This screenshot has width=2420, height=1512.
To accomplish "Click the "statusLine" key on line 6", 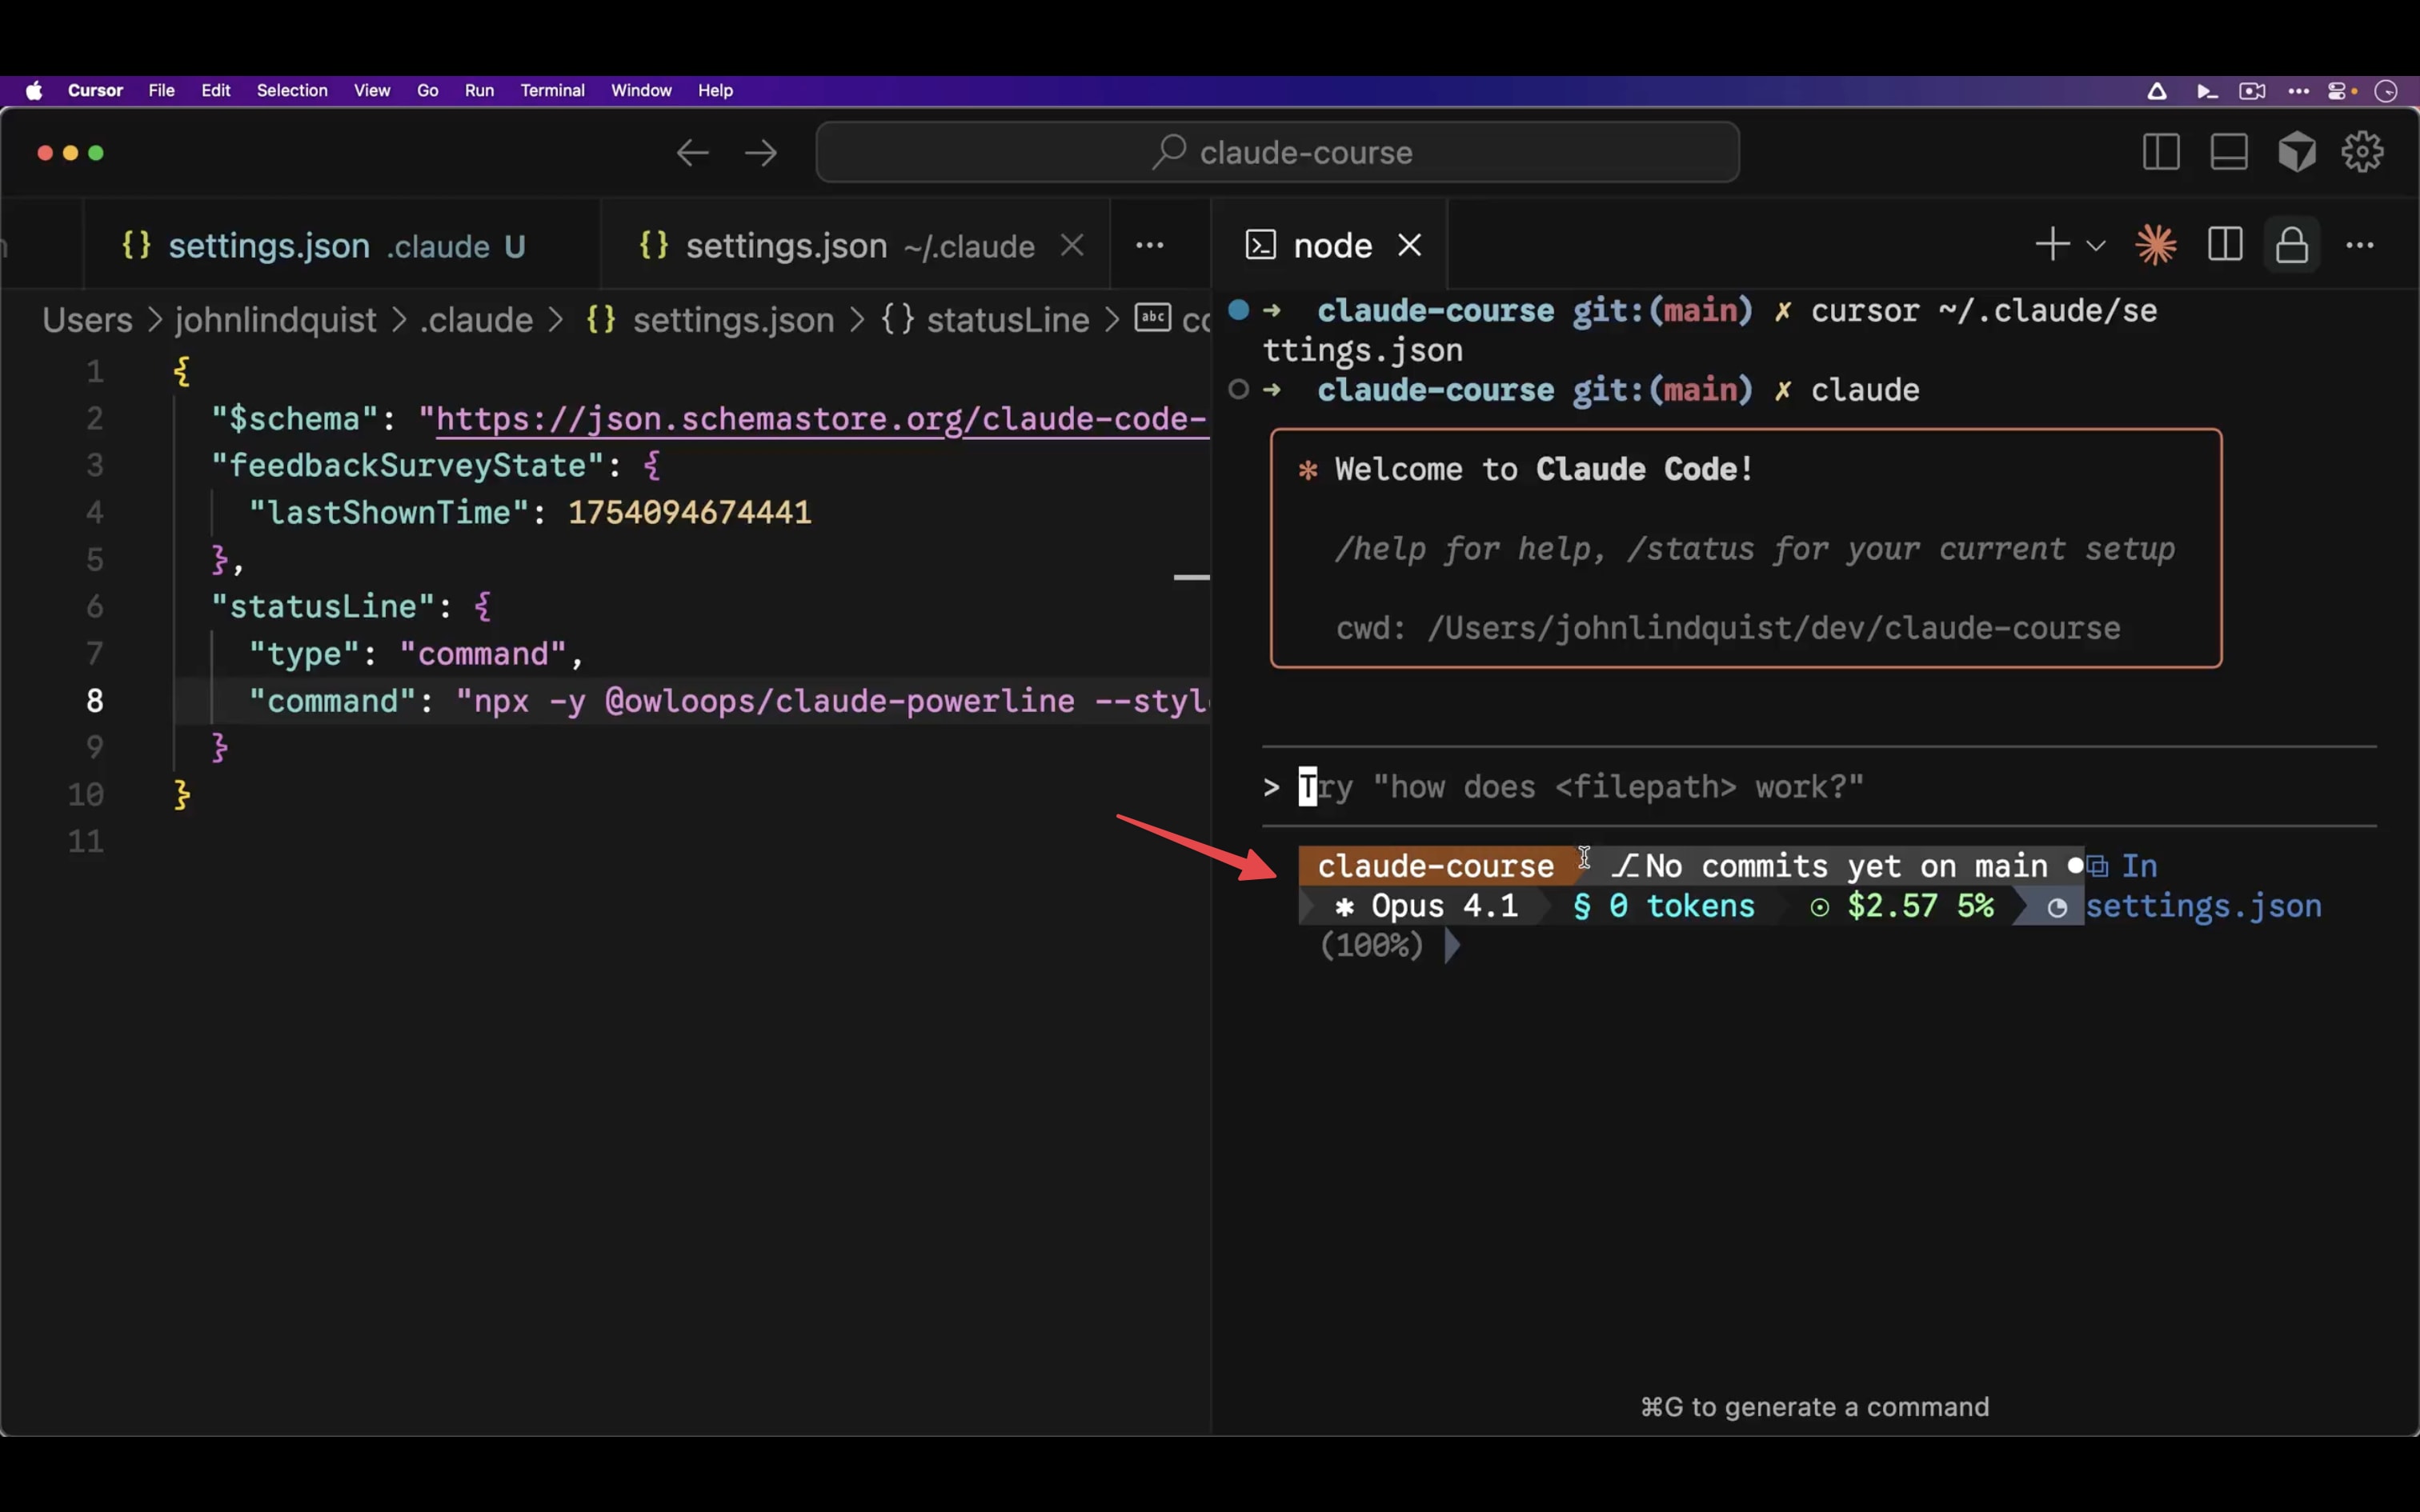I will [322, 606].
